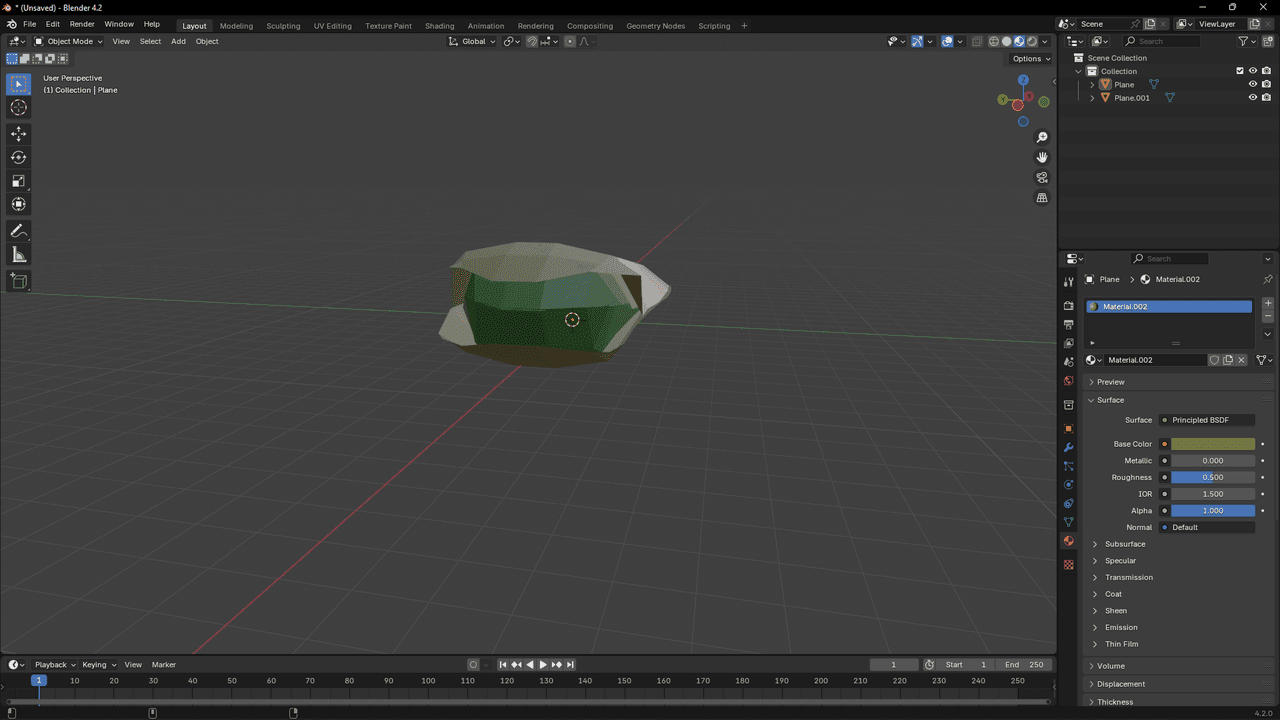Viewport: 1280px width, 720px height.
Task: Select the Move tool in toolbar
Action: click(x=19, y=134)
